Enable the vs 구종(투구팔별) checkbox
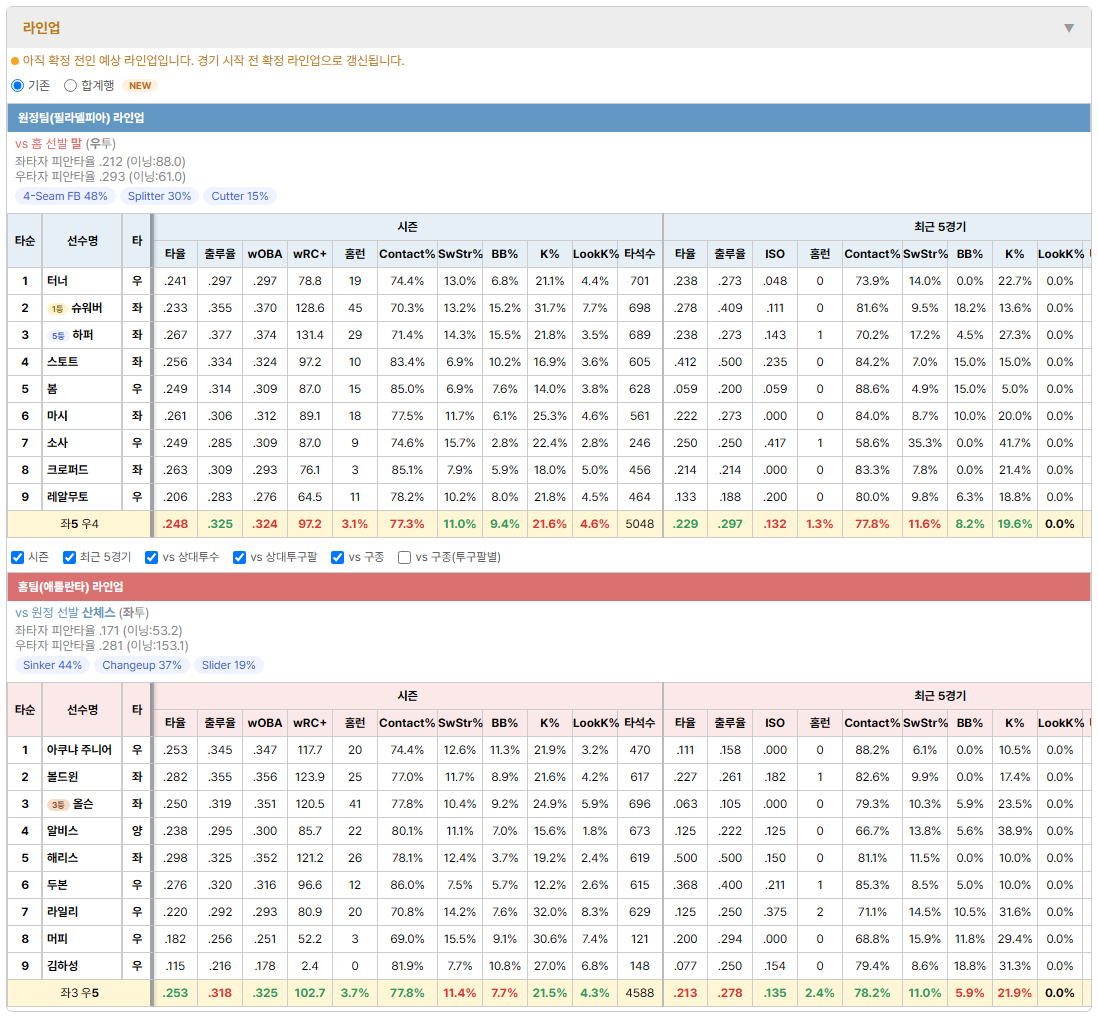This screenshot has width=1098, height=1018. tap(404, 557)
